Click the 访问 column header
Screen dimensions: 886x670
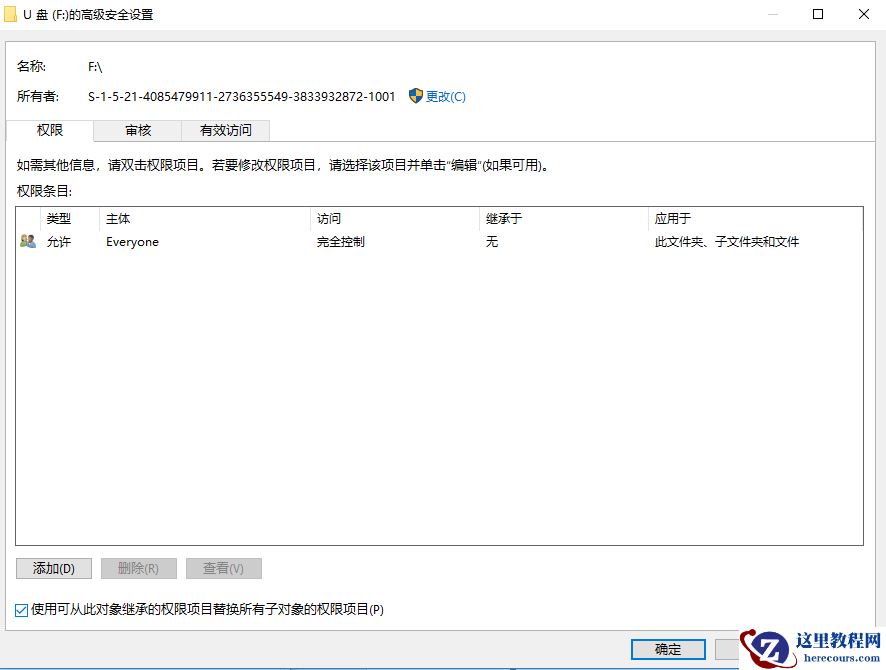tap(328, 218)
